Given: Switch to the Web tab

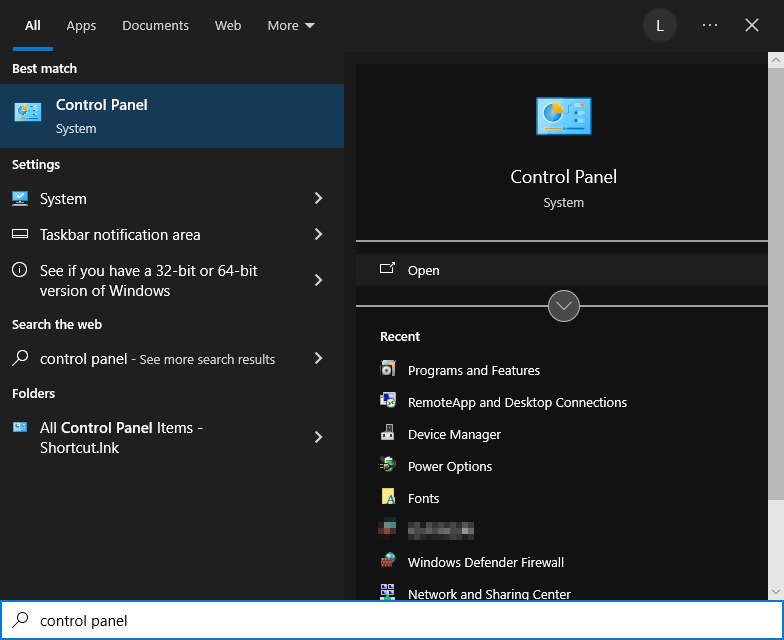Looking at the screenshot, I should point(228,26).
